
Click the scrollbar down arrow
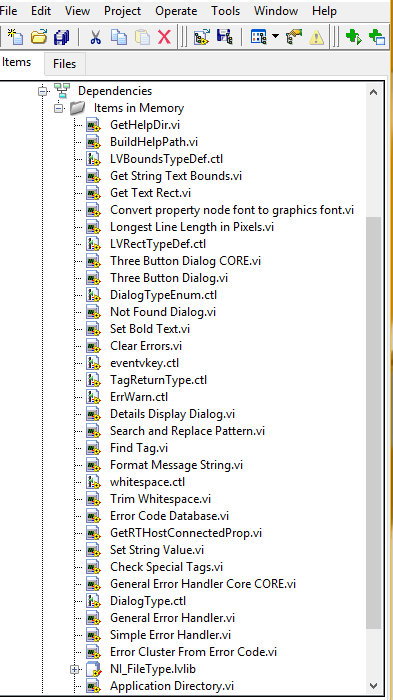coord(373,685)
